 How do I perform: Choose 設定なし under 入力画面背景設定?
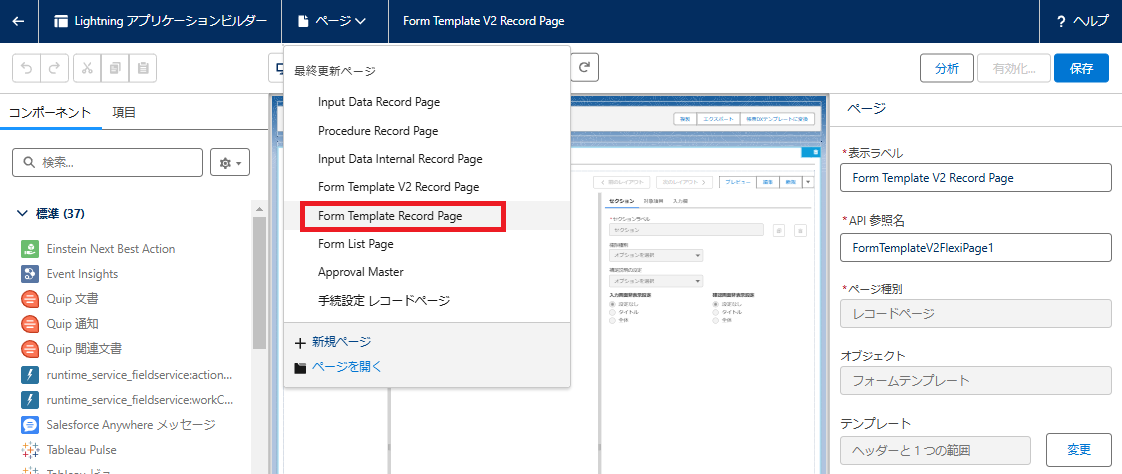[x=612, y=303]
